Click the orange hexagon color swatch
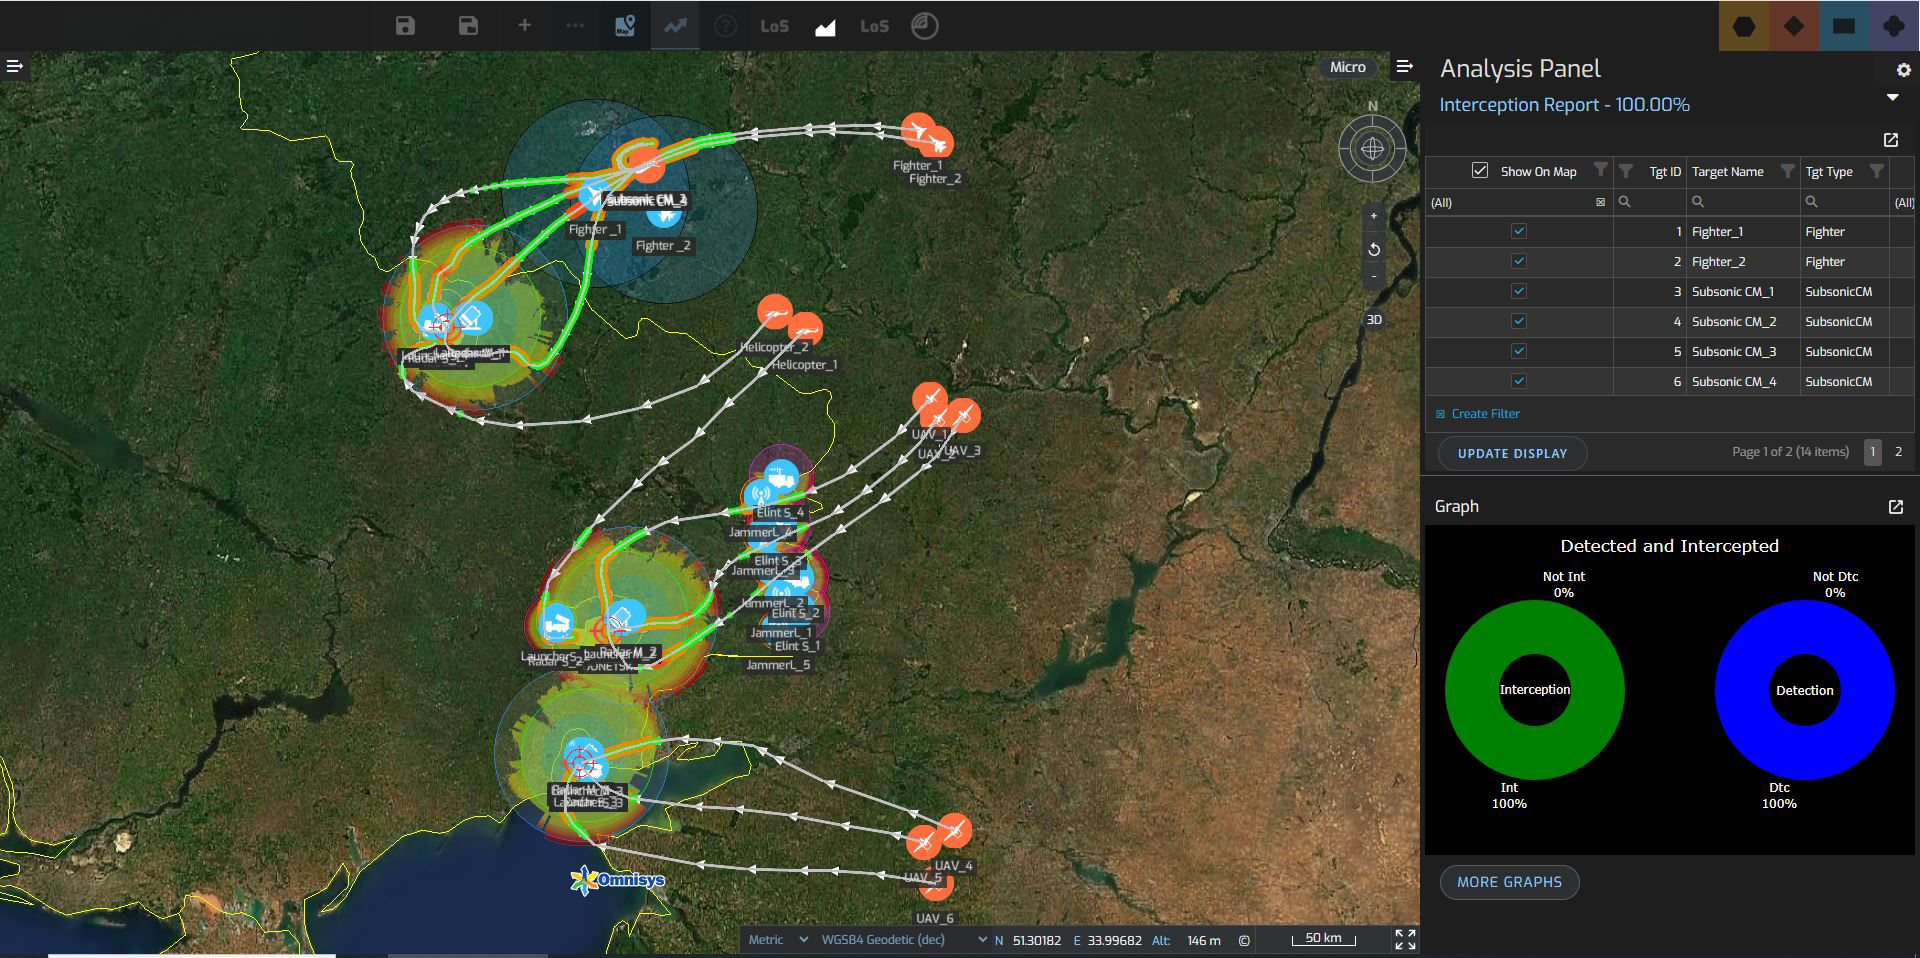 coord(1744,26)
